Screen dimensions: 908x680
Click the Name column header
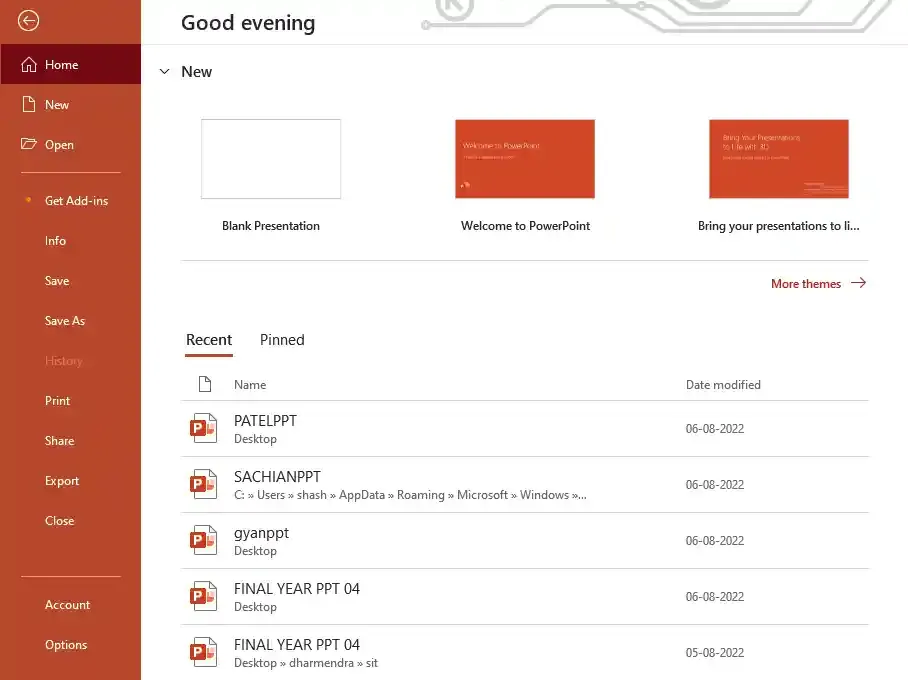[250, 385]
